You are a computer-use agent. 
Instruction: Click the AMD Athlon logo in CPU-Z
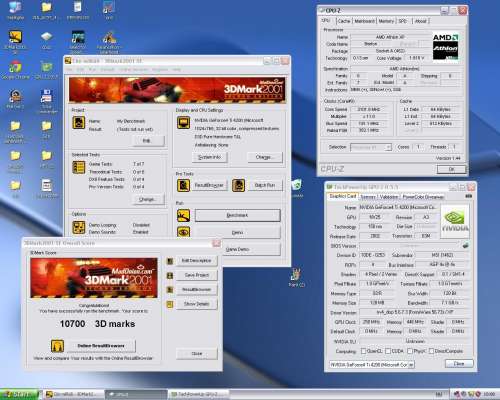445,47
